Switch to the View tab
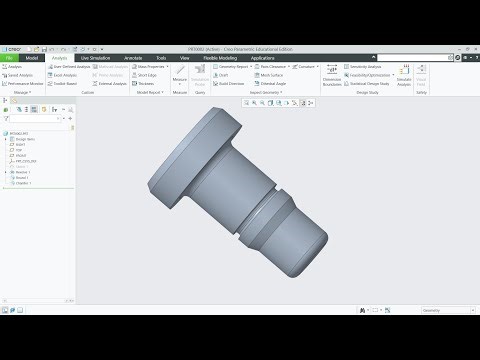 [x=184, y=58]
